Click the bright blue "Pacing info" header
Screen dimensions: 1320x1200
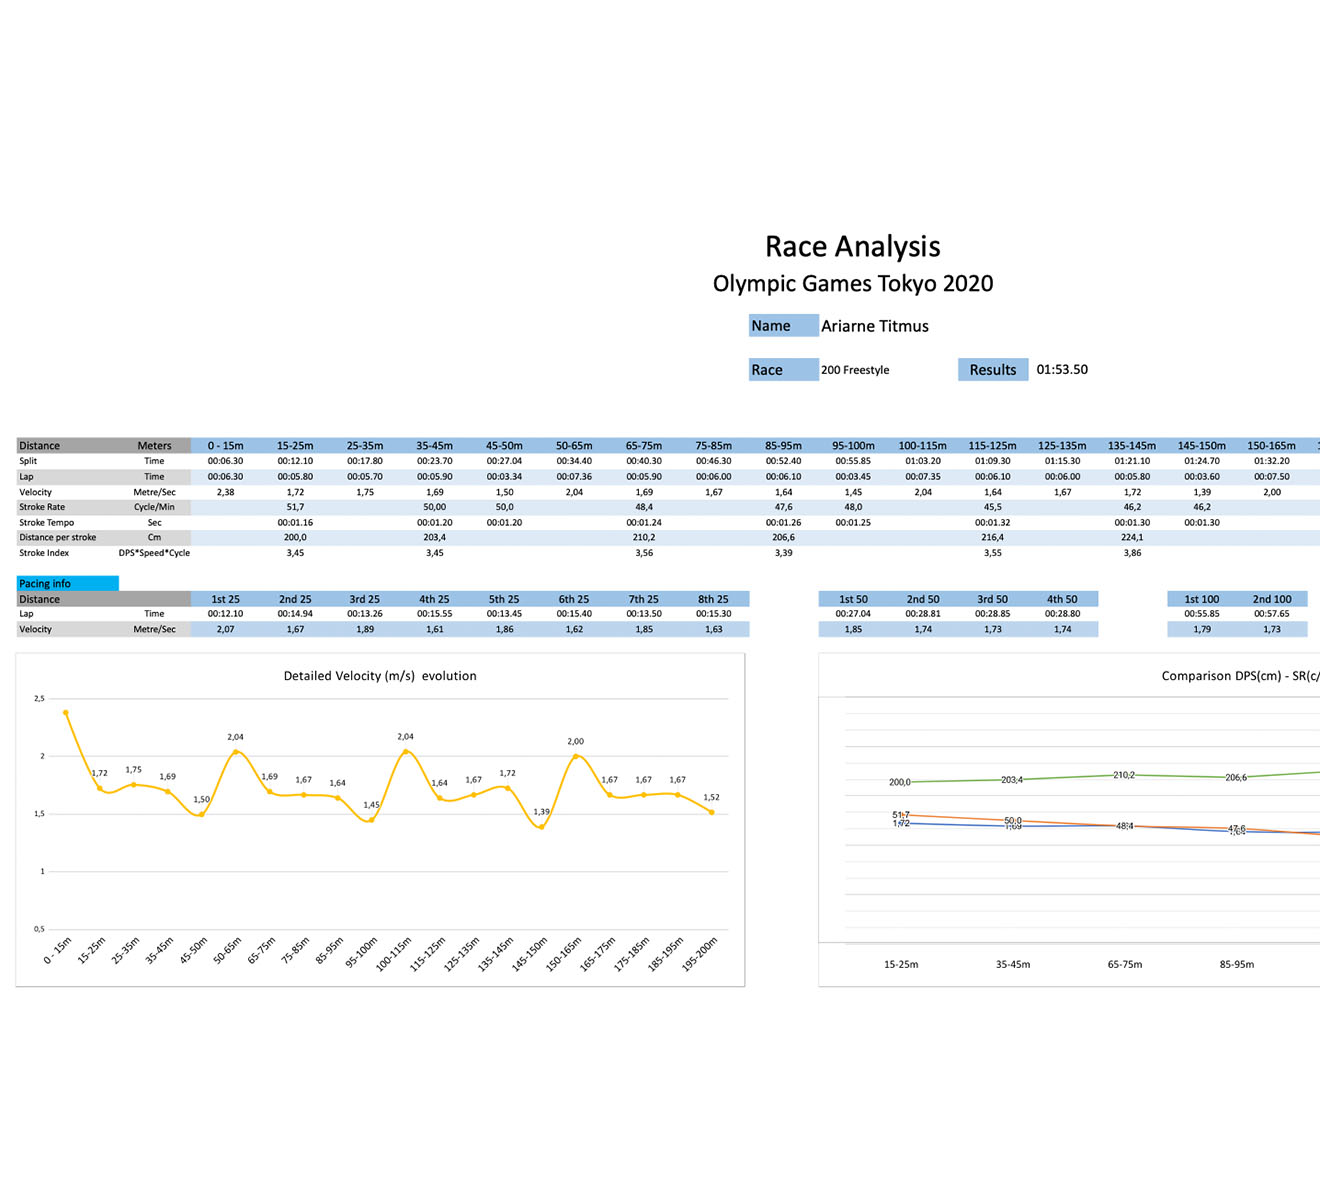click(67, 583)
